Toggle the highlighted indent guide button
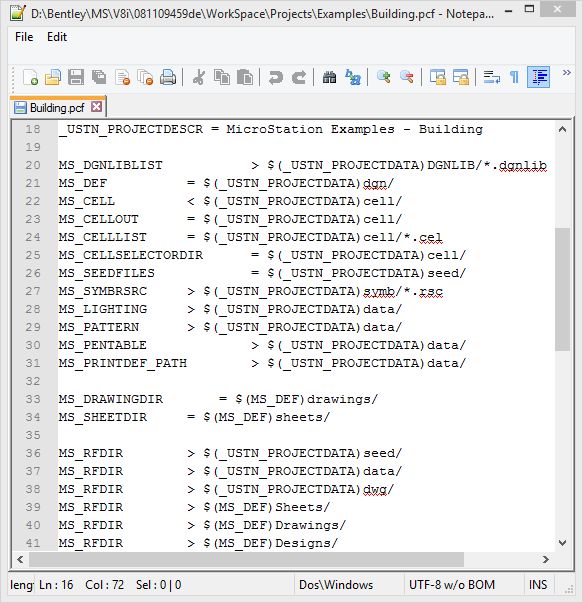The height and width of the screenshot is (603, 583). click(x=538, y=77)
